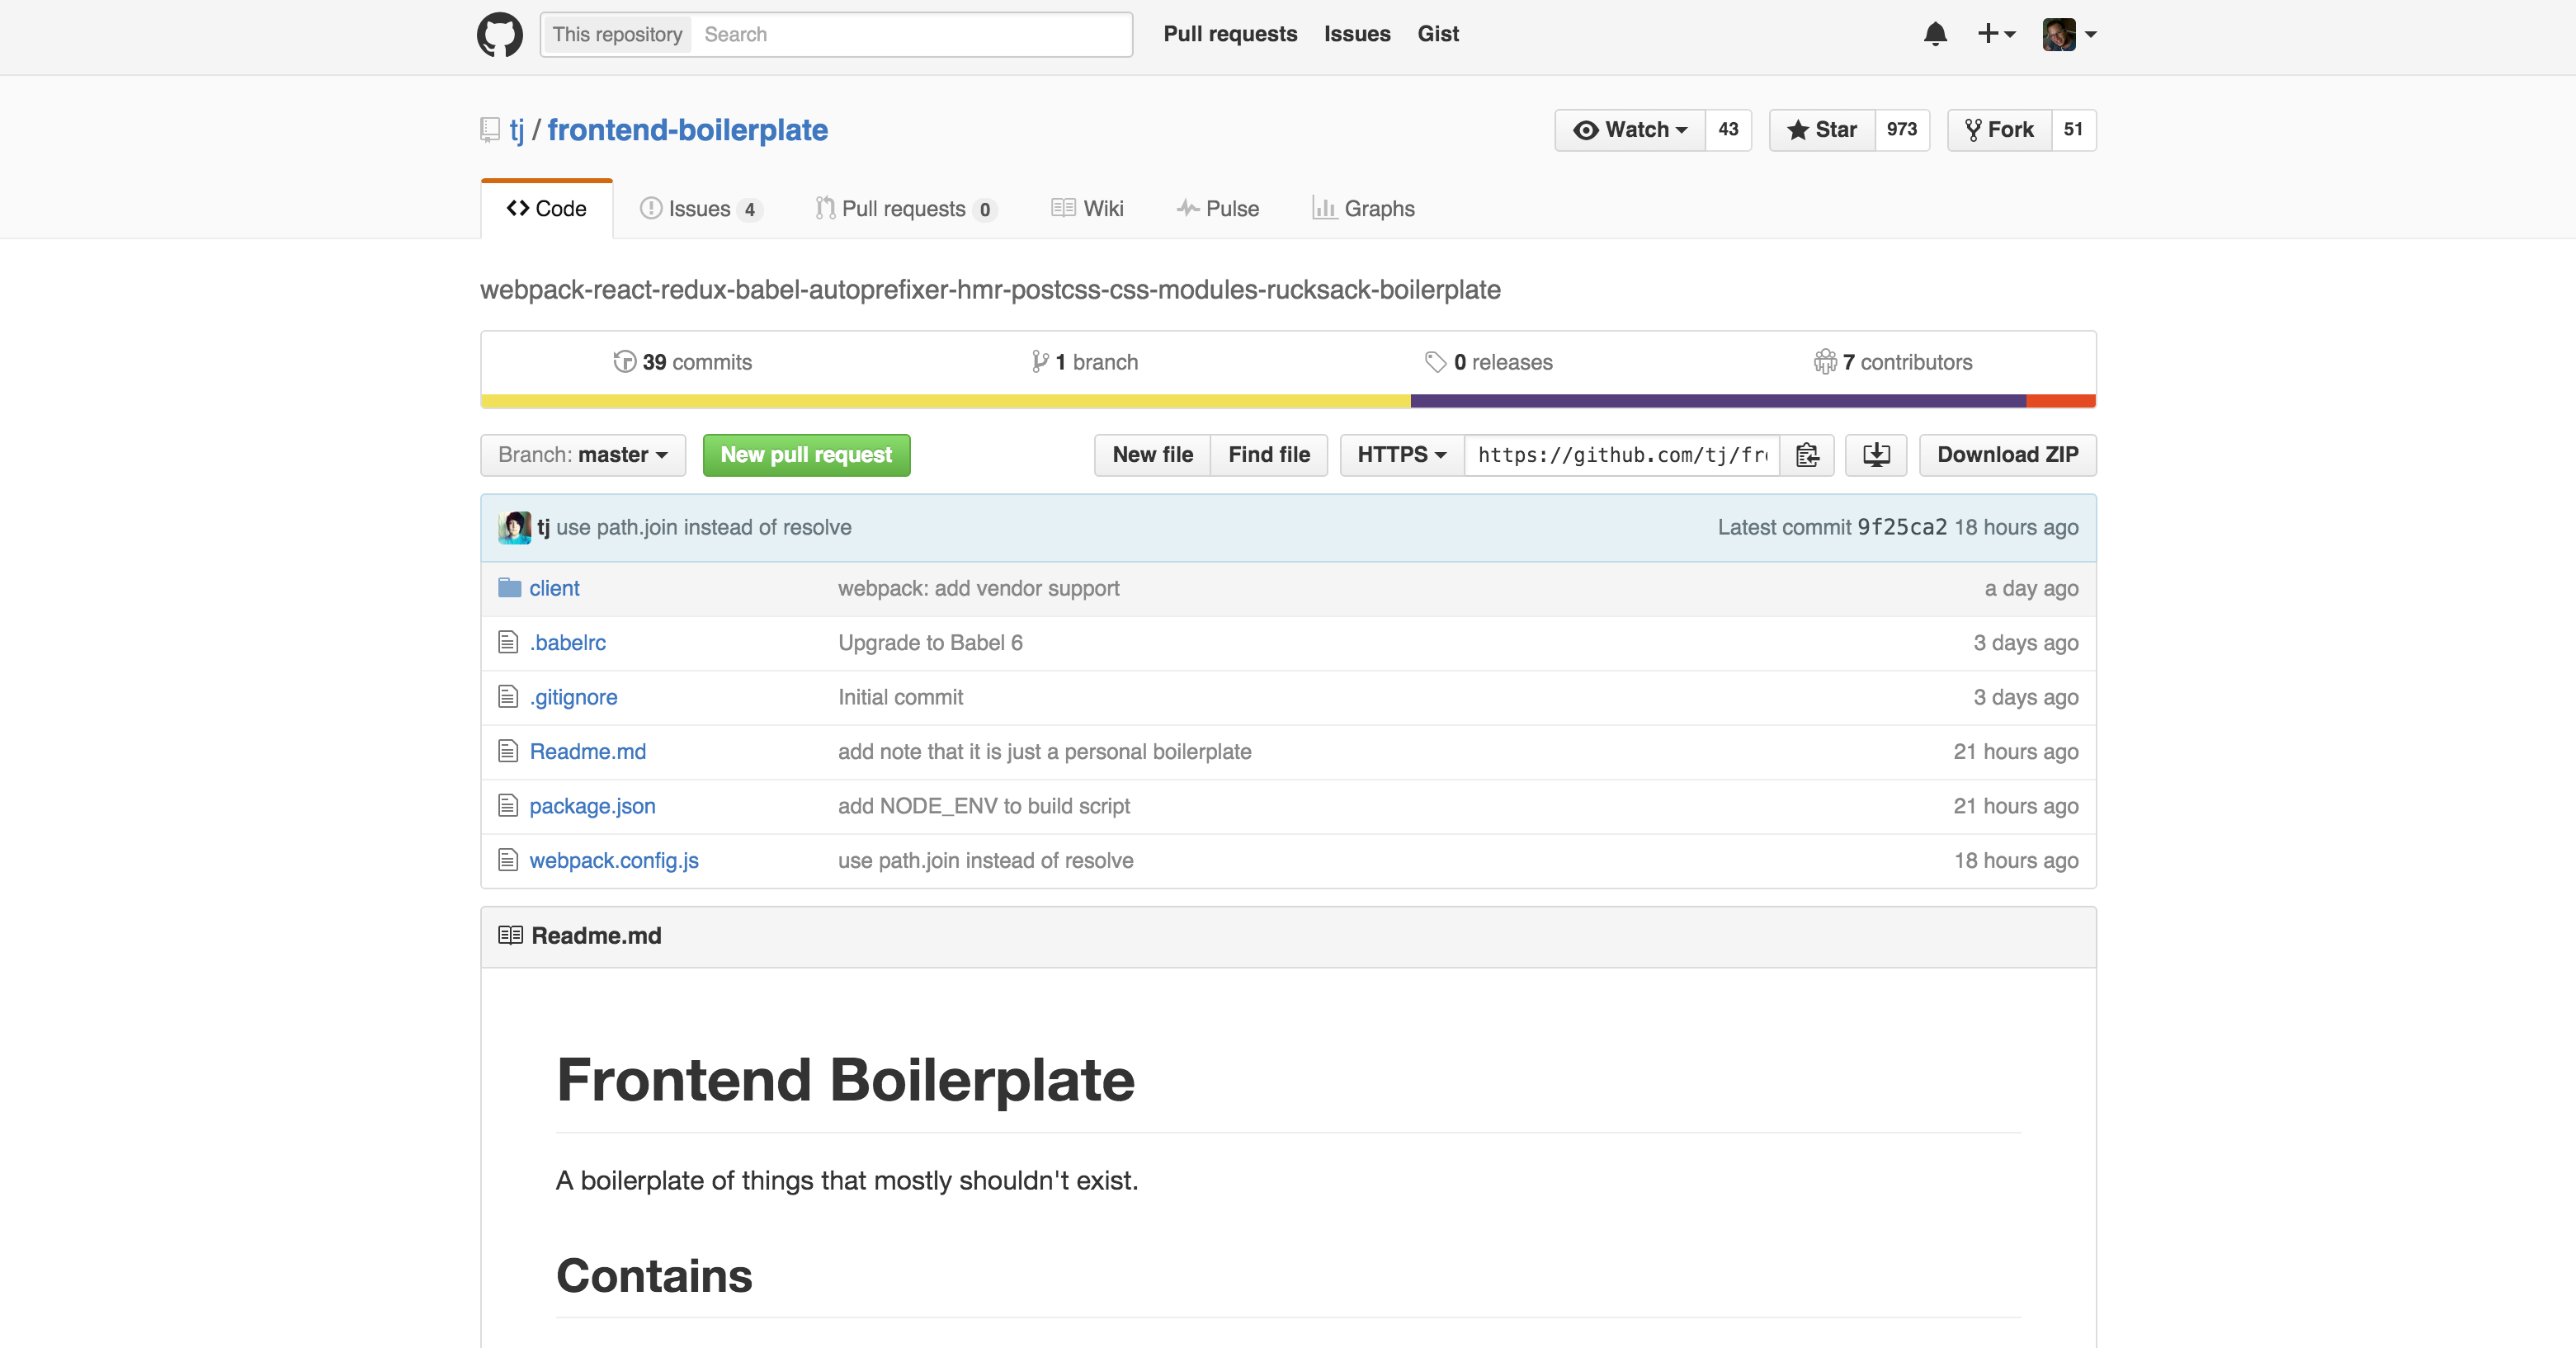2576x1348 pixels.
Task: Toggle the This repository search scope
Action: coord(616,33)
